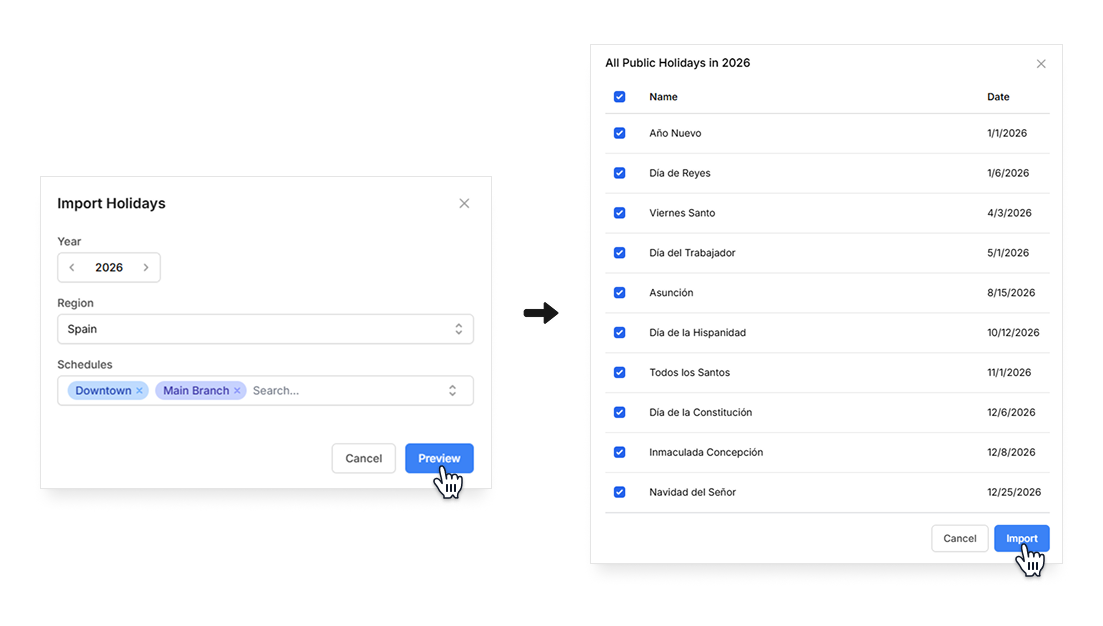Open the Region dropdown showing Spain
This screenshot has width=1103, height=626.
tap(265, 329)
